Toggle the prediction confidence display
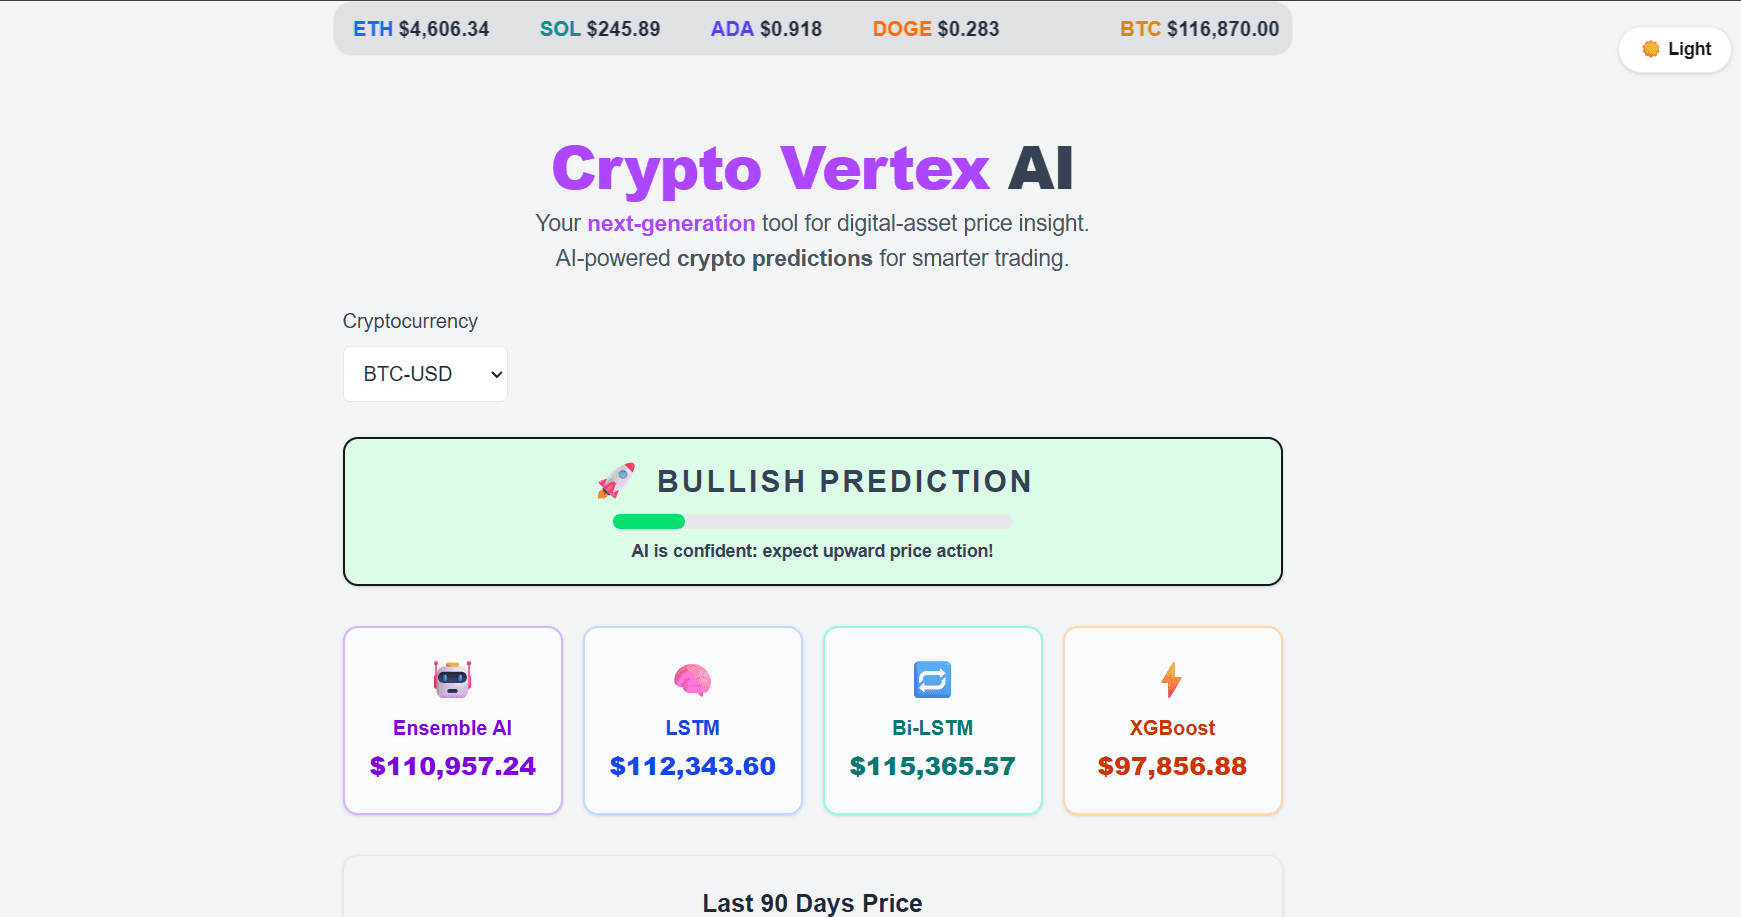Image resolution: width=1741 pixels, height=917 pixels. (x=812, y=521)
